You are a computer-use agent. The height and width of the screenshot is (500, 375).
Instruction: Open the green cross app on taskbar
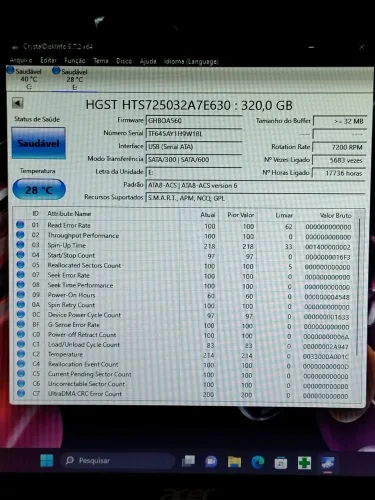tap(304, 463)
